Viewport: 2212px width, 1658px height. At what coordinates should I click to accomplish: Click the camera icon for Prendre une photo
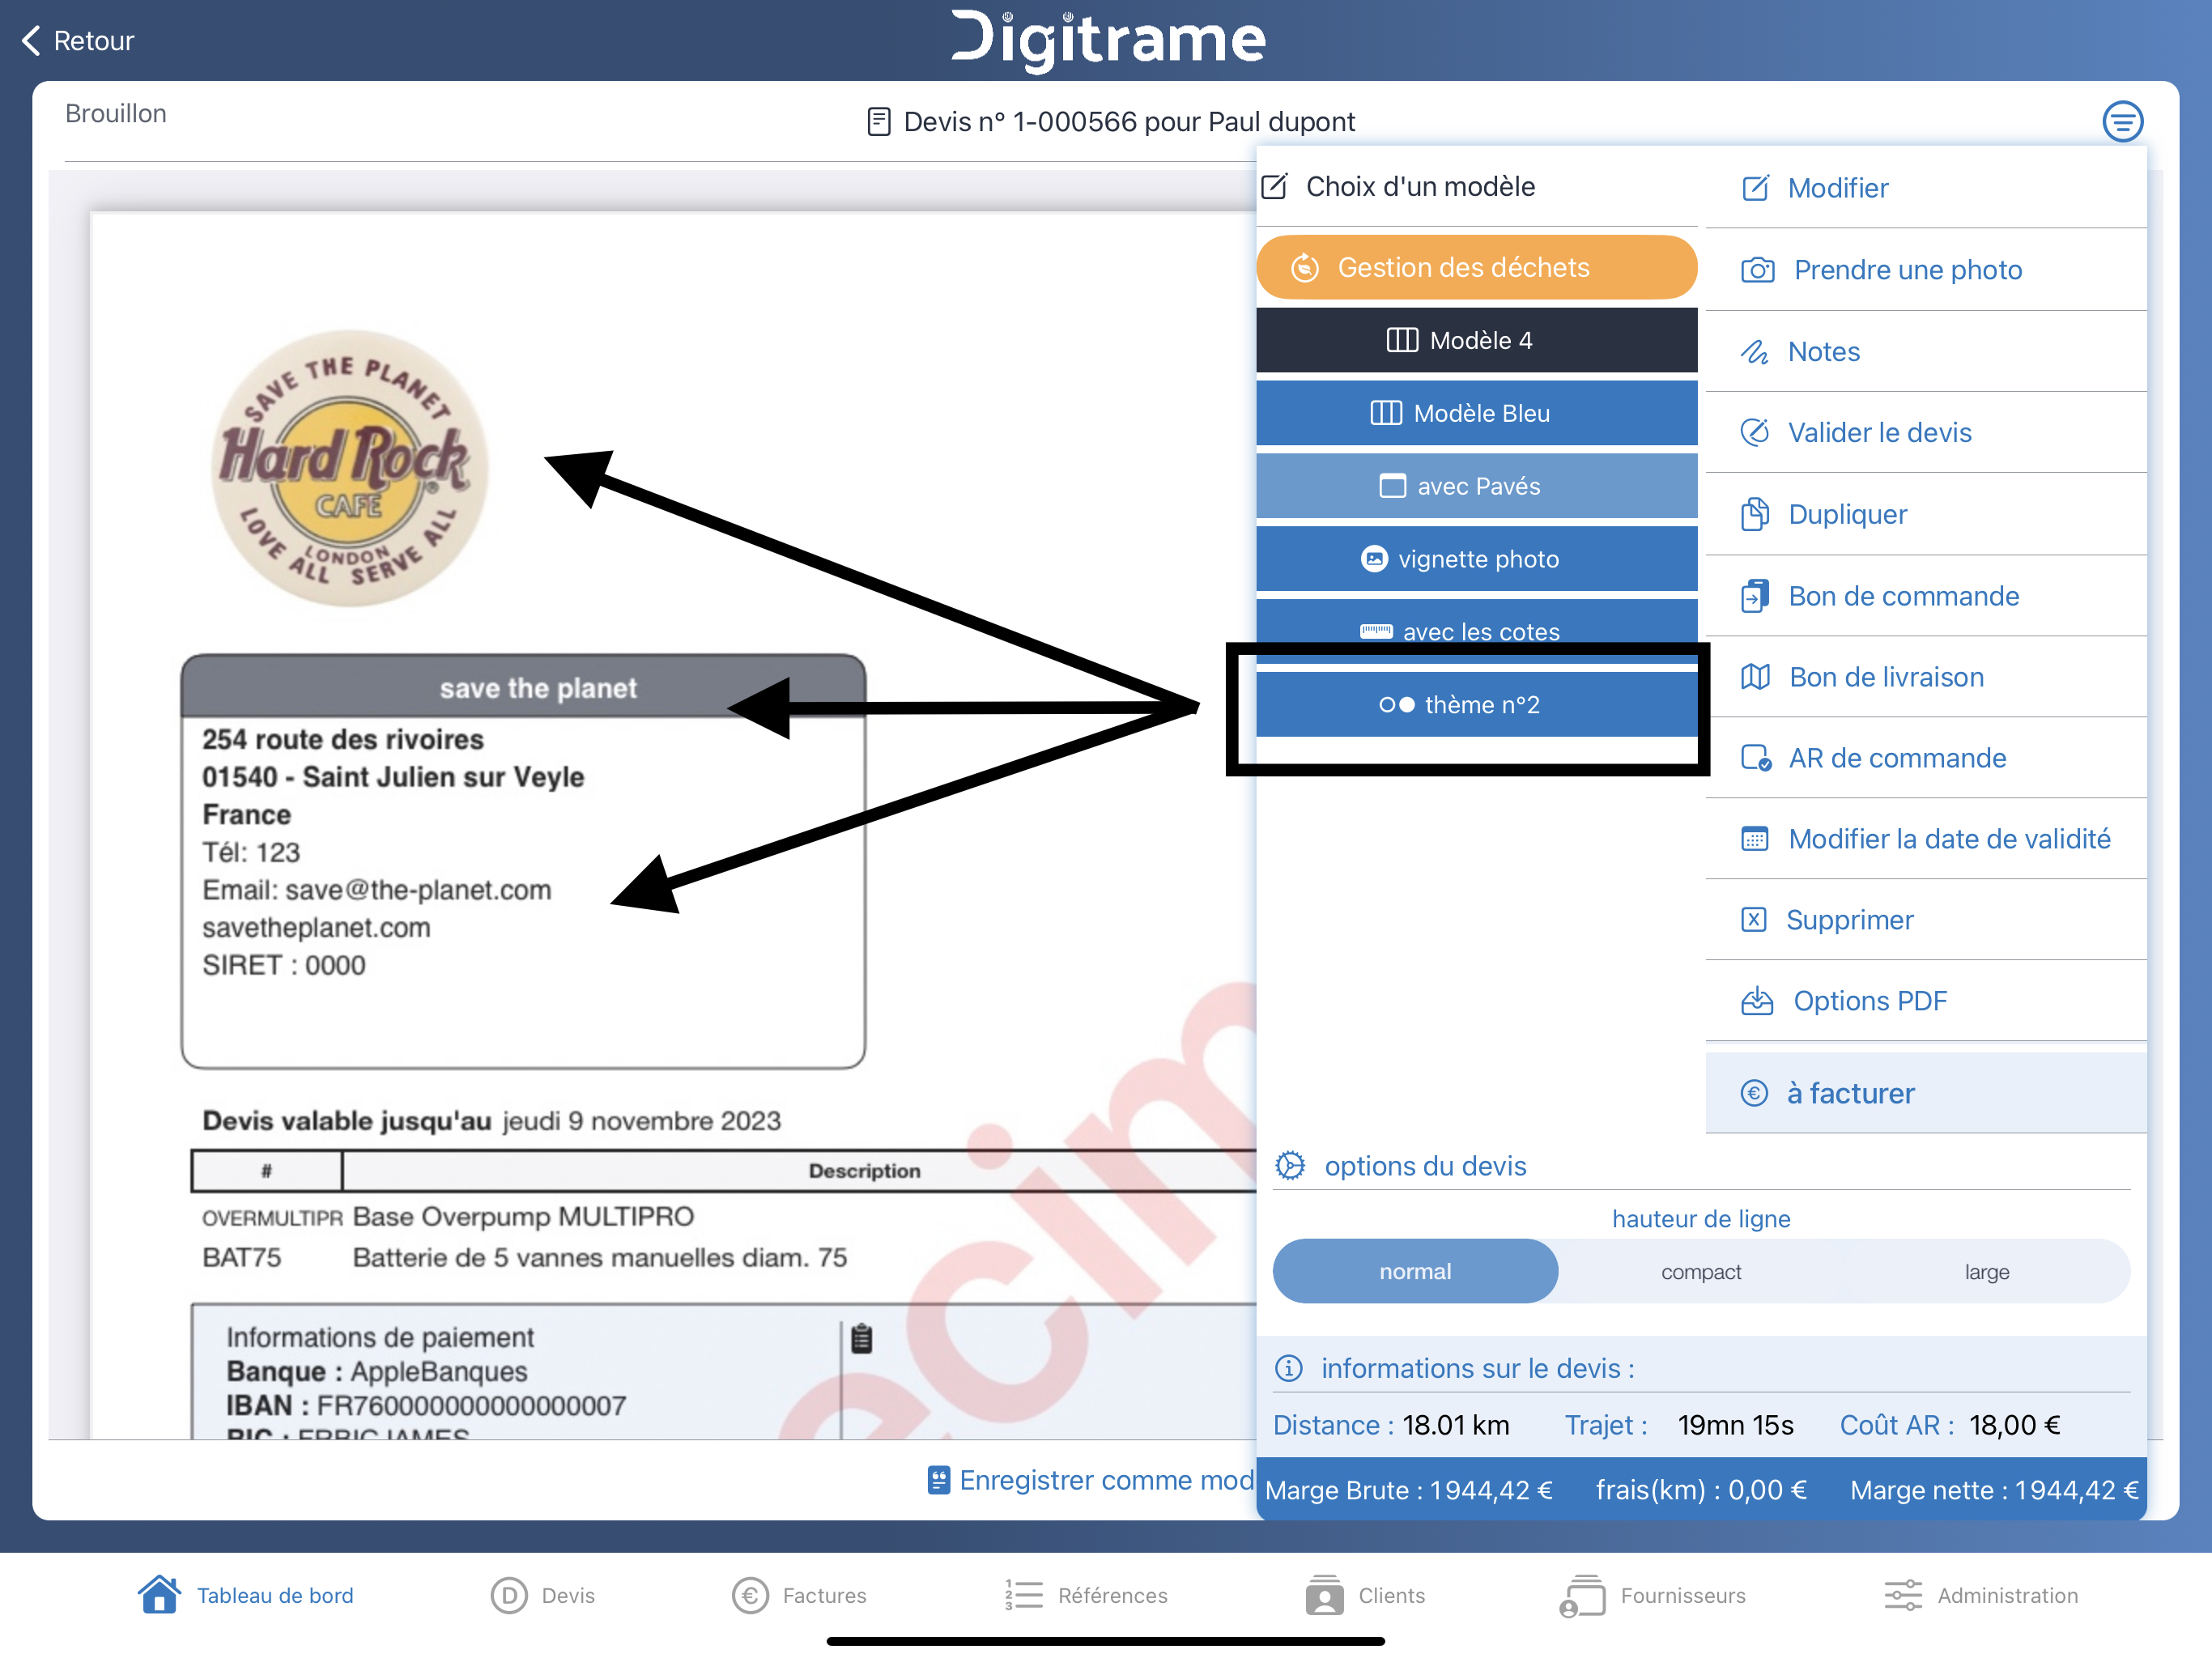pyautogui.click(x=1757, y=270)
